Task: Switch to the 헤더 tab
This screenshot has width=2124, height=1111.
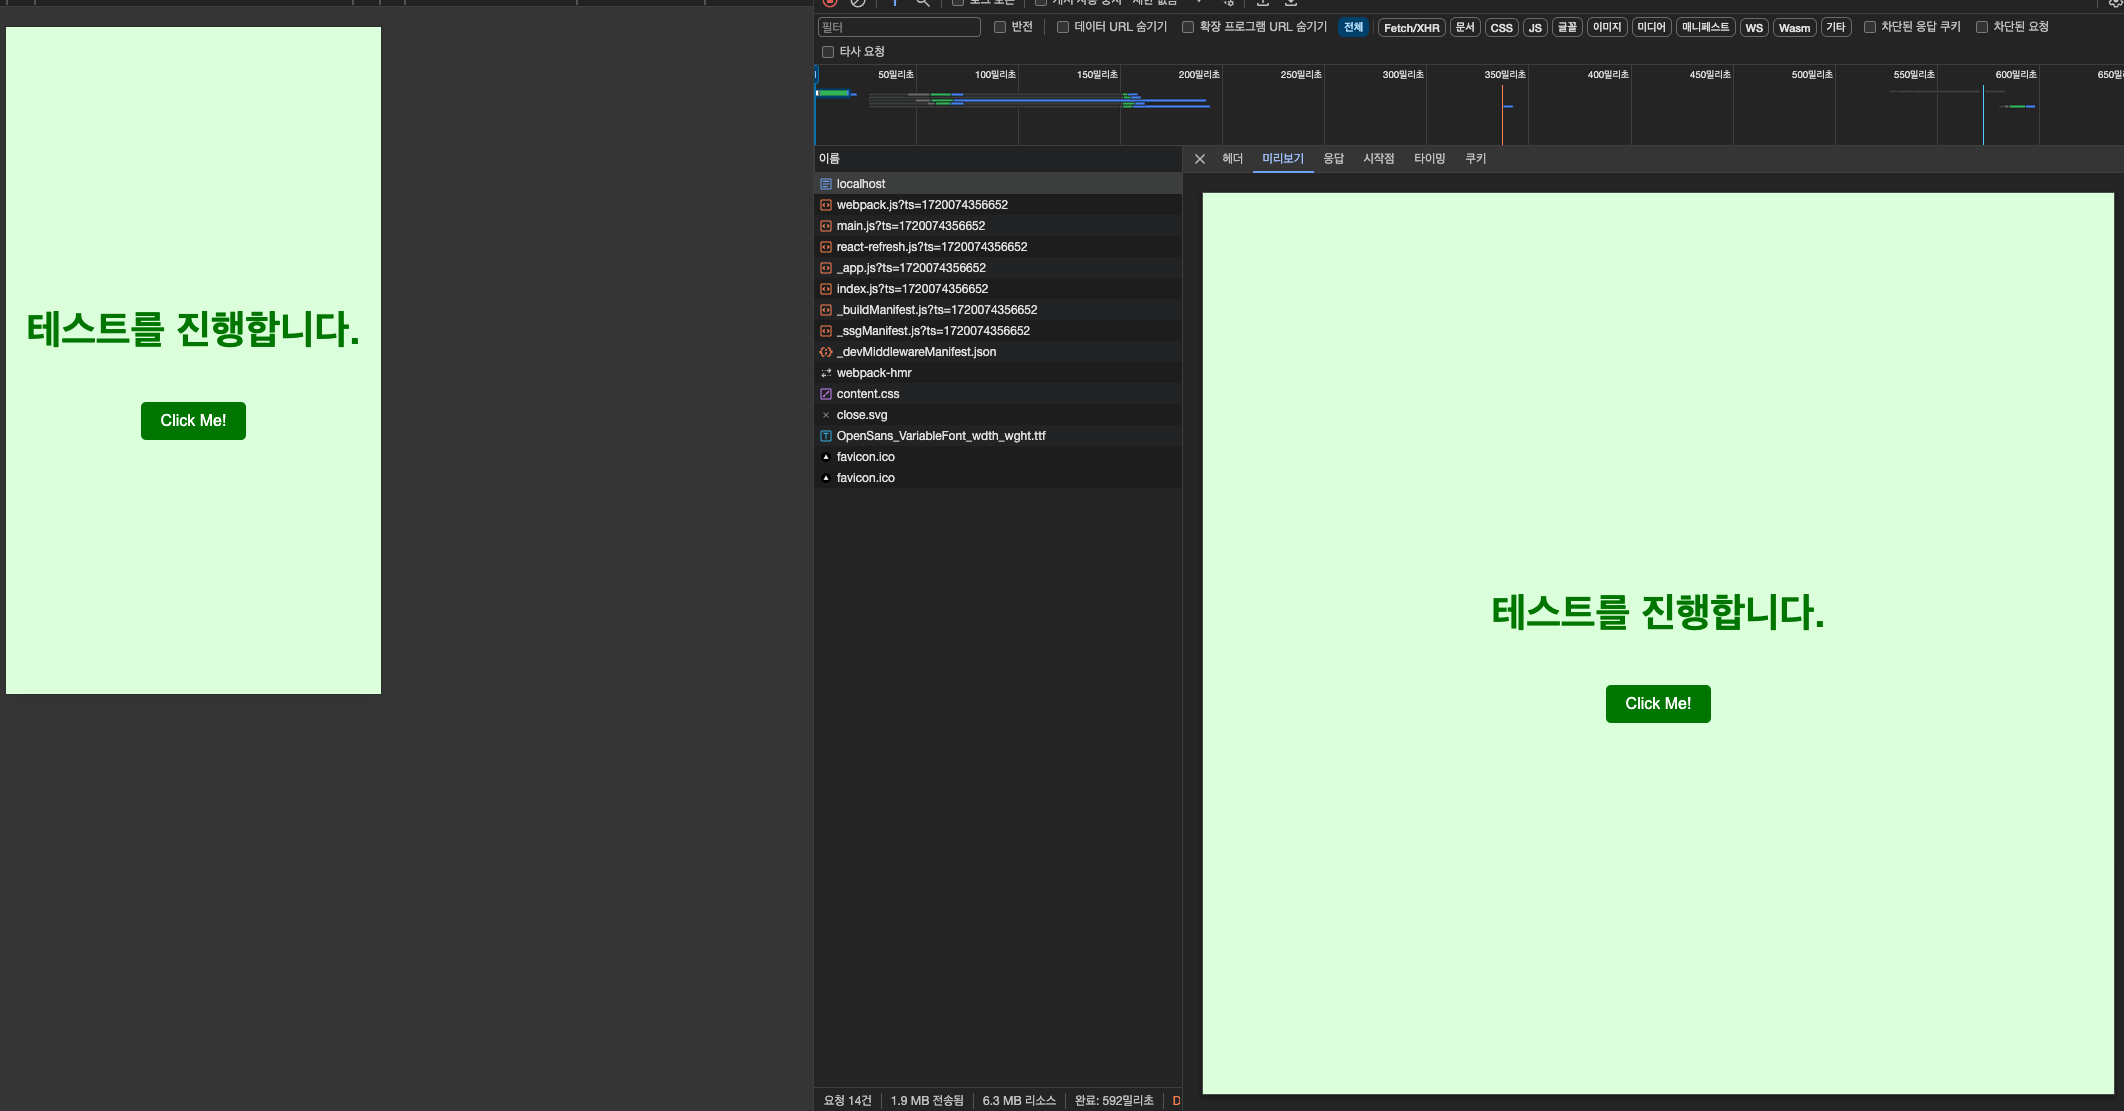Action: coord(1232,159)
